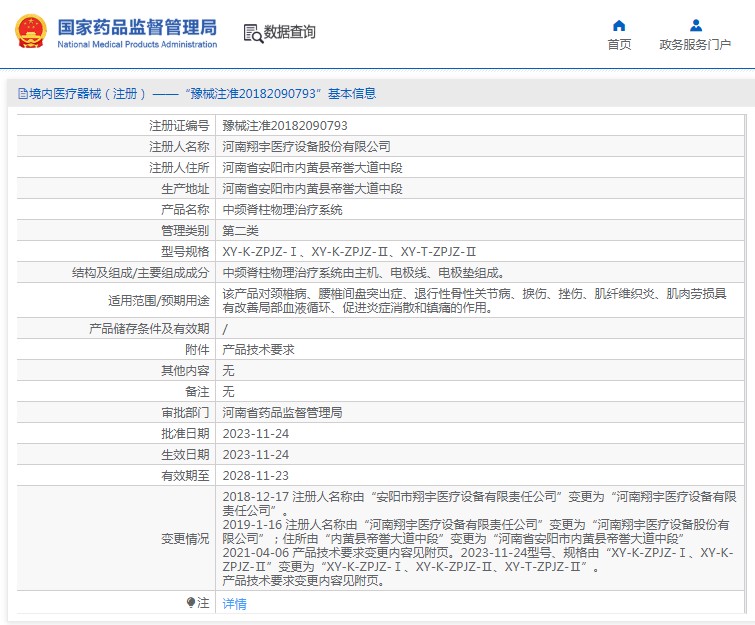
Task: Go to 首页 text link
Action: point(619,44)
